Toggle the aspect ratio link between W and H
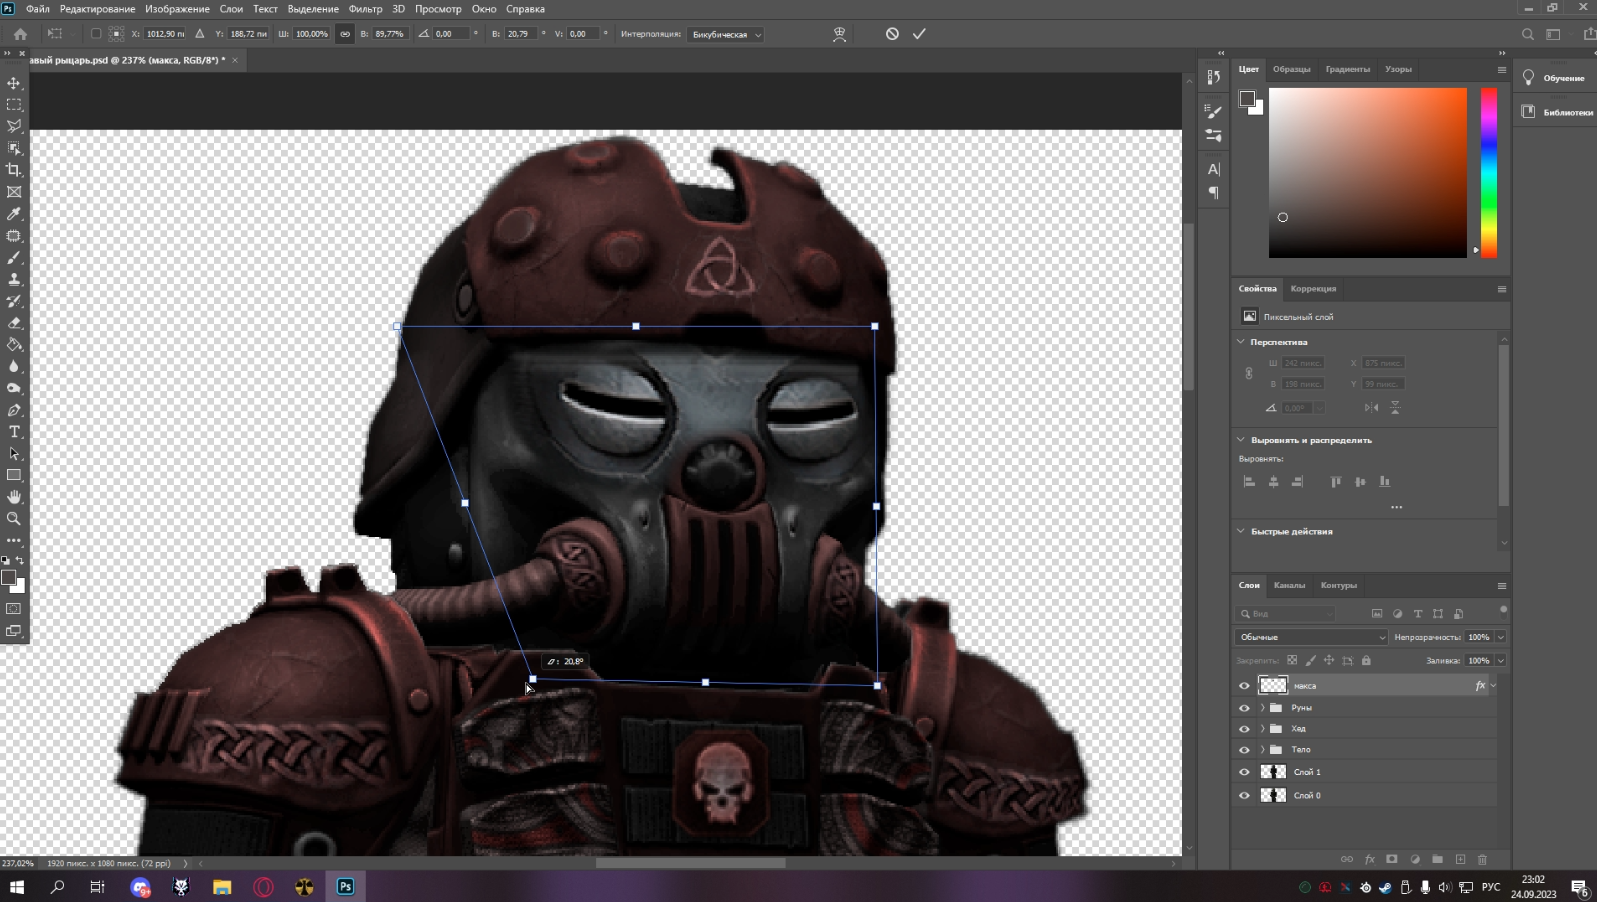Screen dimensions: 1597x902 tap(345, 34)
